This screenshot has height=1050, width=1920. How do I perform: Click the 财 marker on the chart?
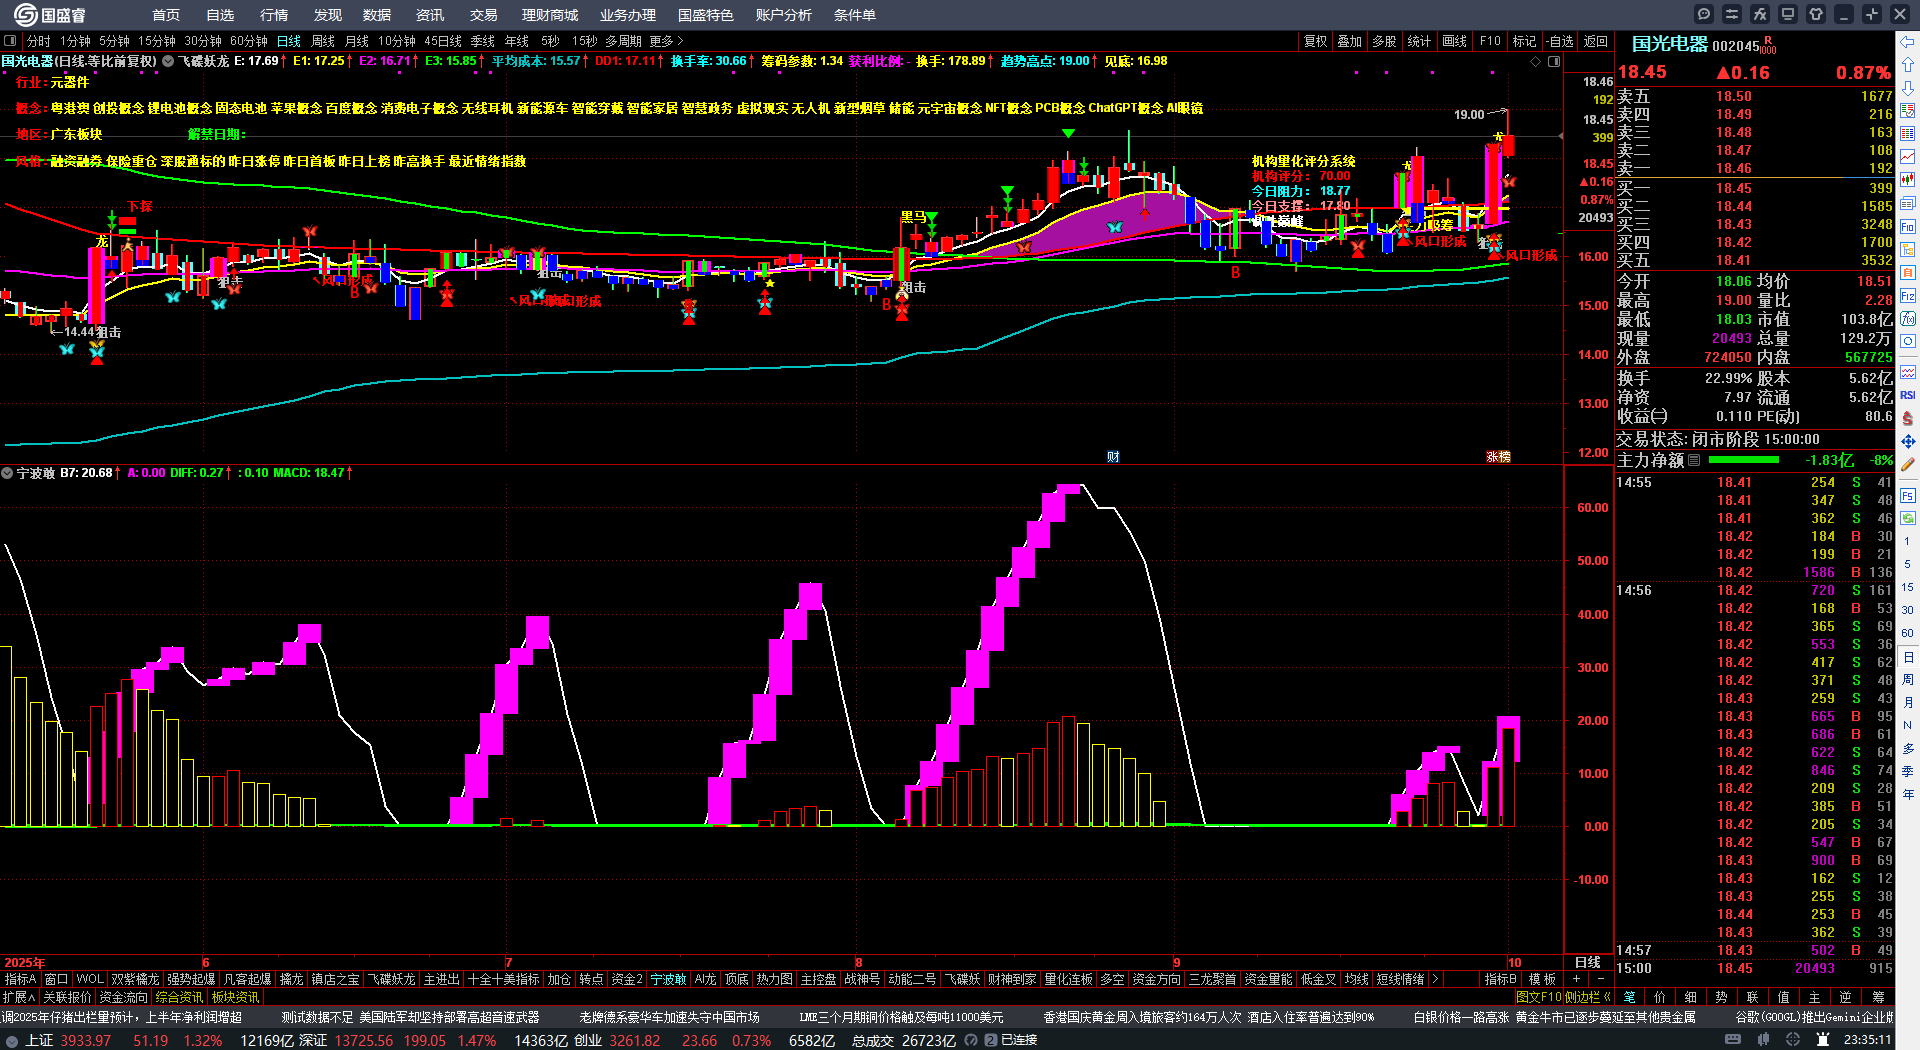pyautogui.click(x=1113, y=457)
